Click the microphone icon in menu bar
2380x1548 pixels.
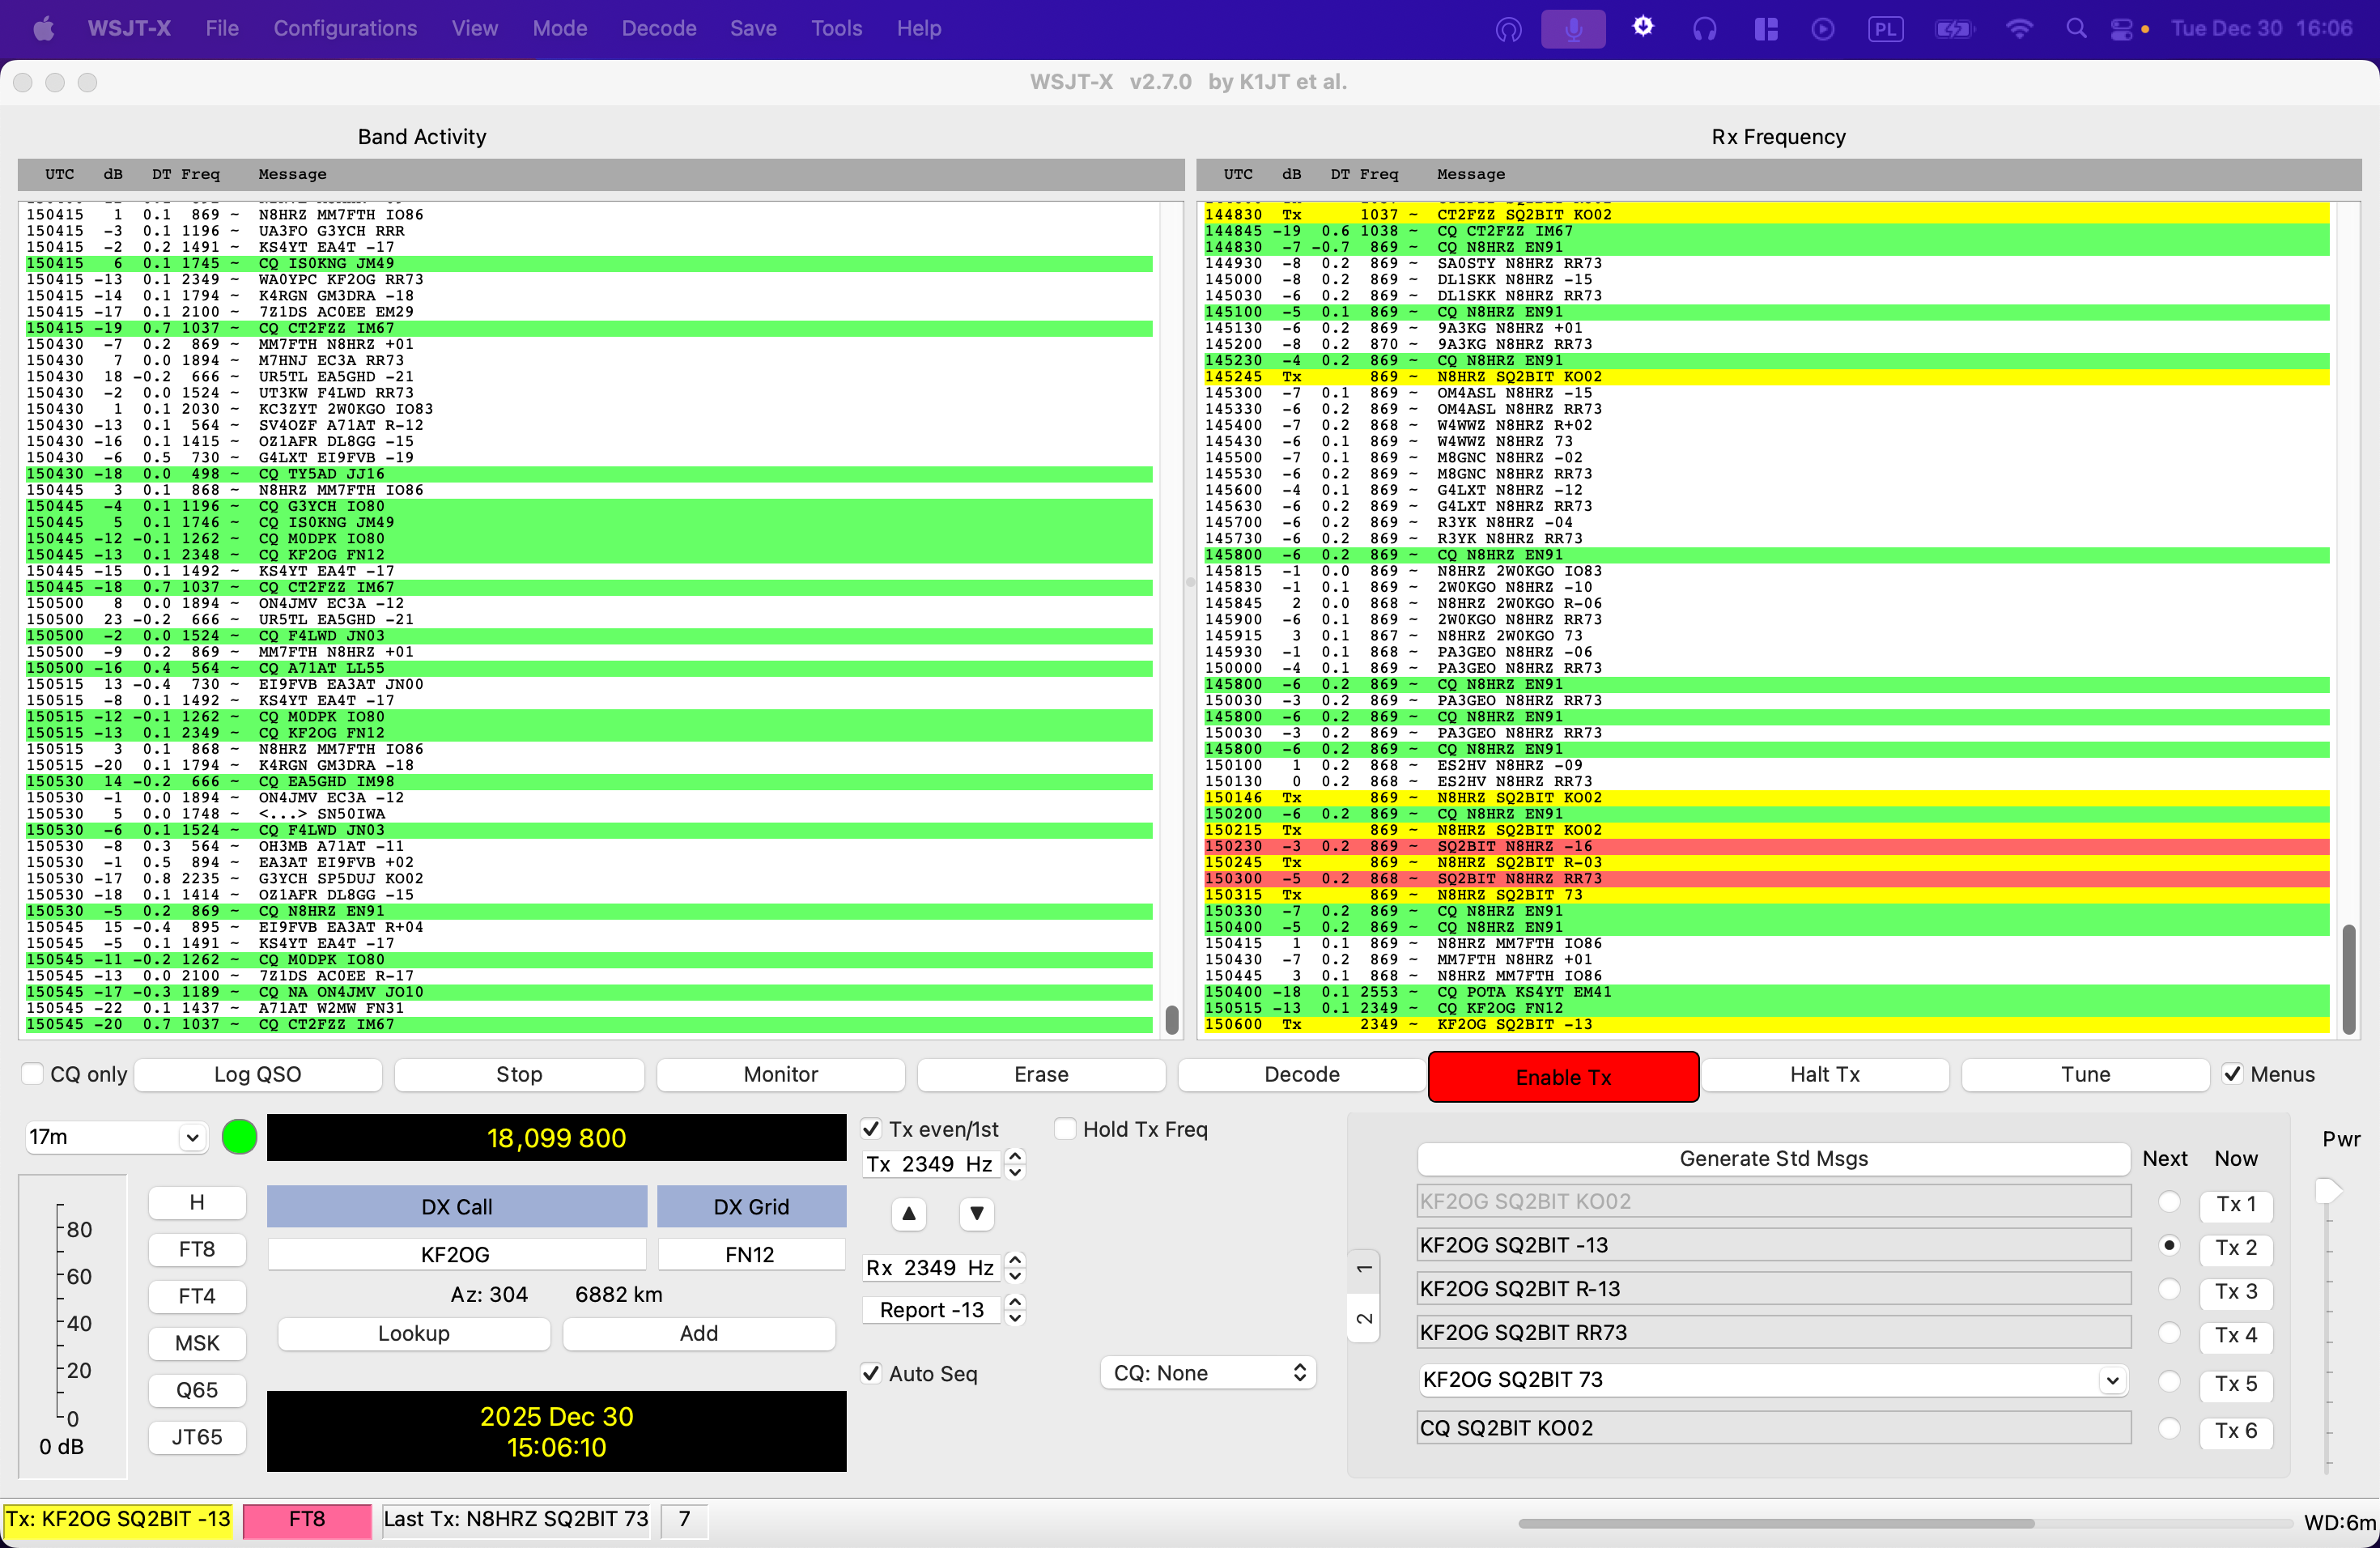tap(1572, 29)
